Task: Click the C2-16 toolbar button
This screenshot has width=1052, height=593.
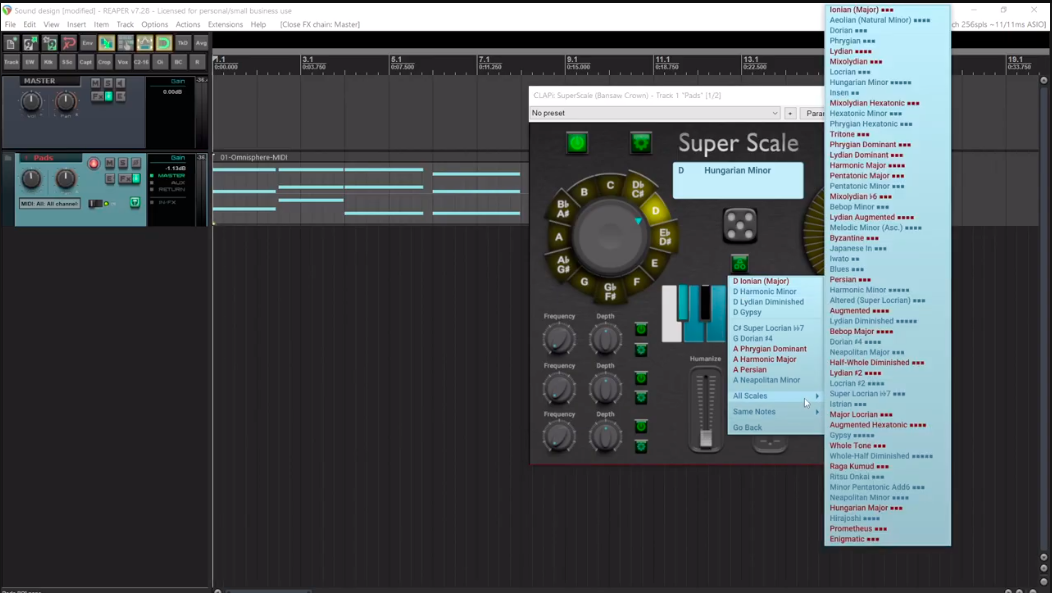Action: point(141,62)
